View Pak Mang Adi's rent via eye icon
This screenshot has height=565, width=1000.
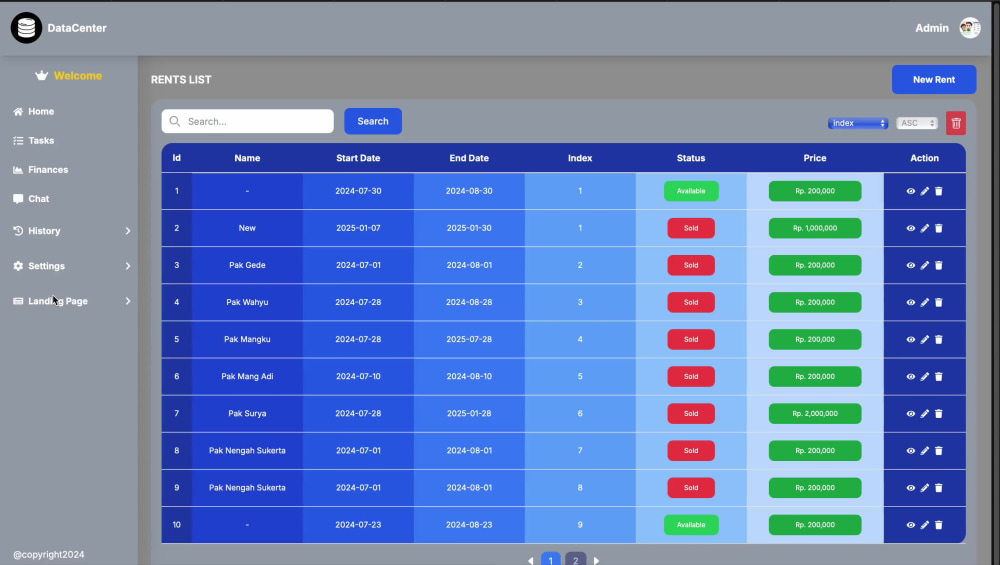pyautogui.click(x=911, y=376)
